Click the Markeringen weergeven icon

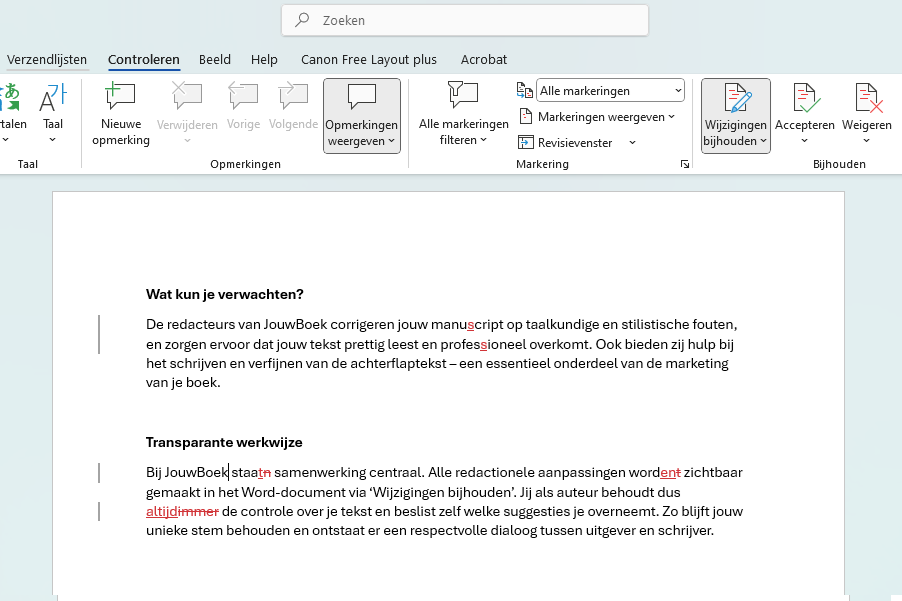pyautogui.click(x=526, y=117)
